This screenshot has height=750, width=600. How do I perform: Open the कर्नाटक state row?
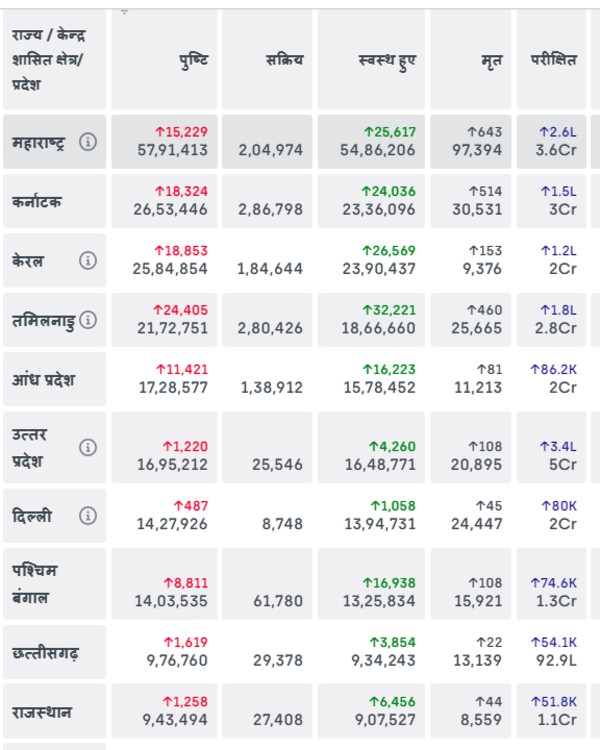(x=38, y=201)
